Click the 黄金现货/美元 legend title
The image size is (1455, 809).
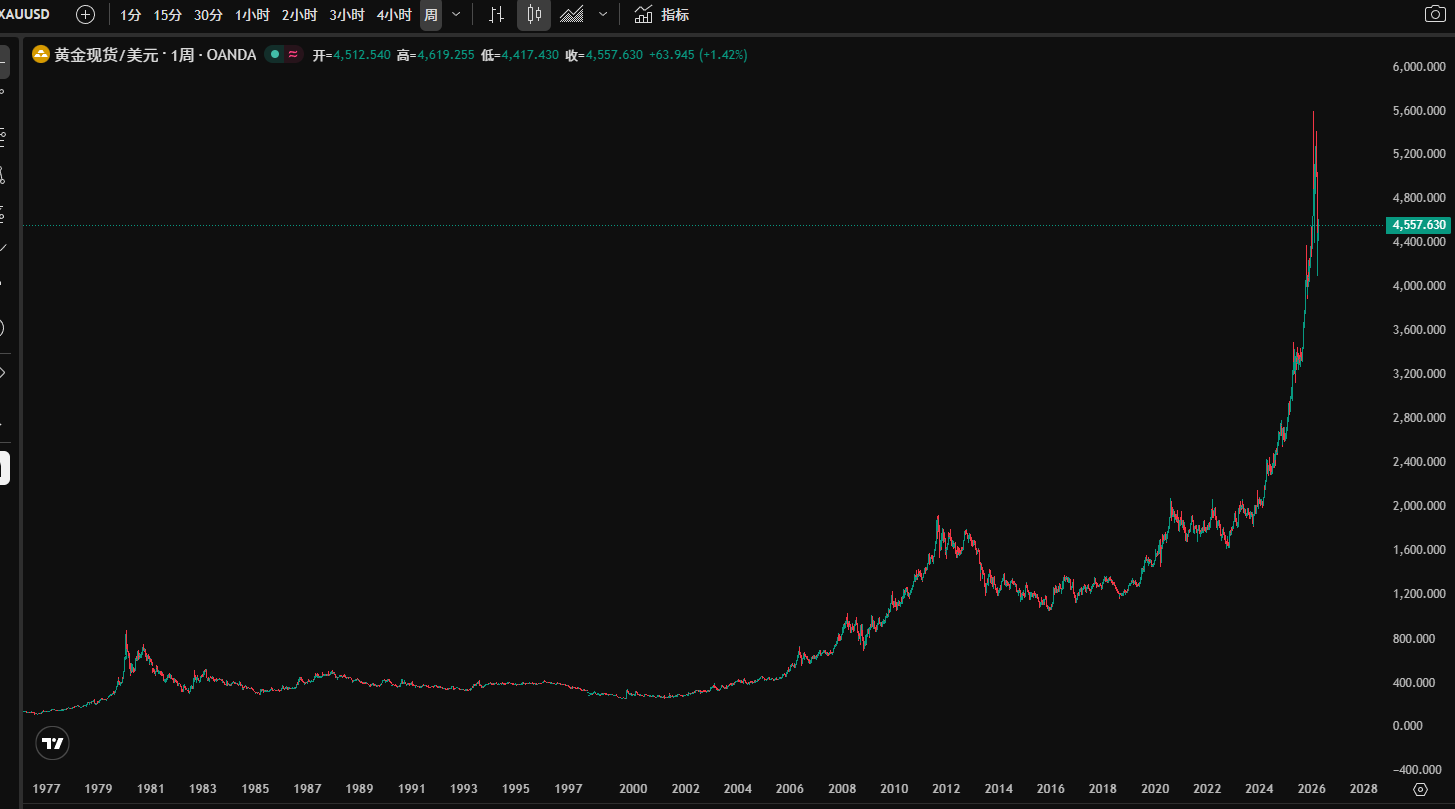click(107, 55)
